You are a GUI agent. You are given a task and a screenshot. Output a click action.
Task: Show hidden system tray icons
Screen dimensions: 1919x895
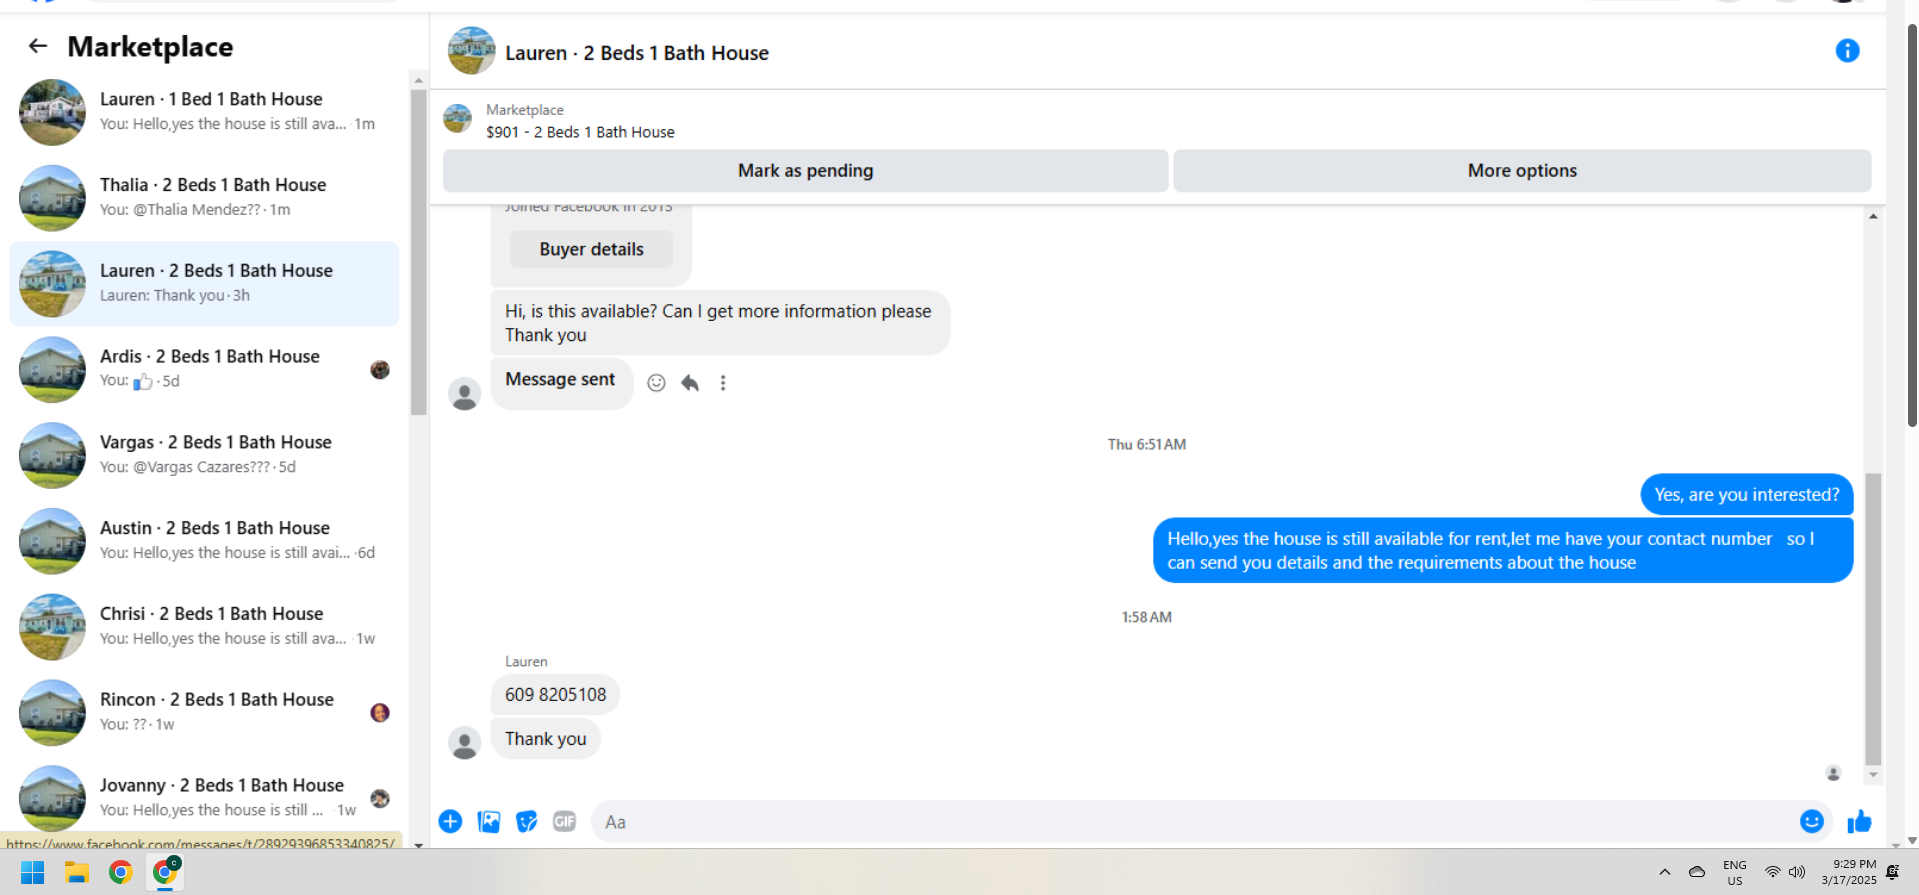1665,872
